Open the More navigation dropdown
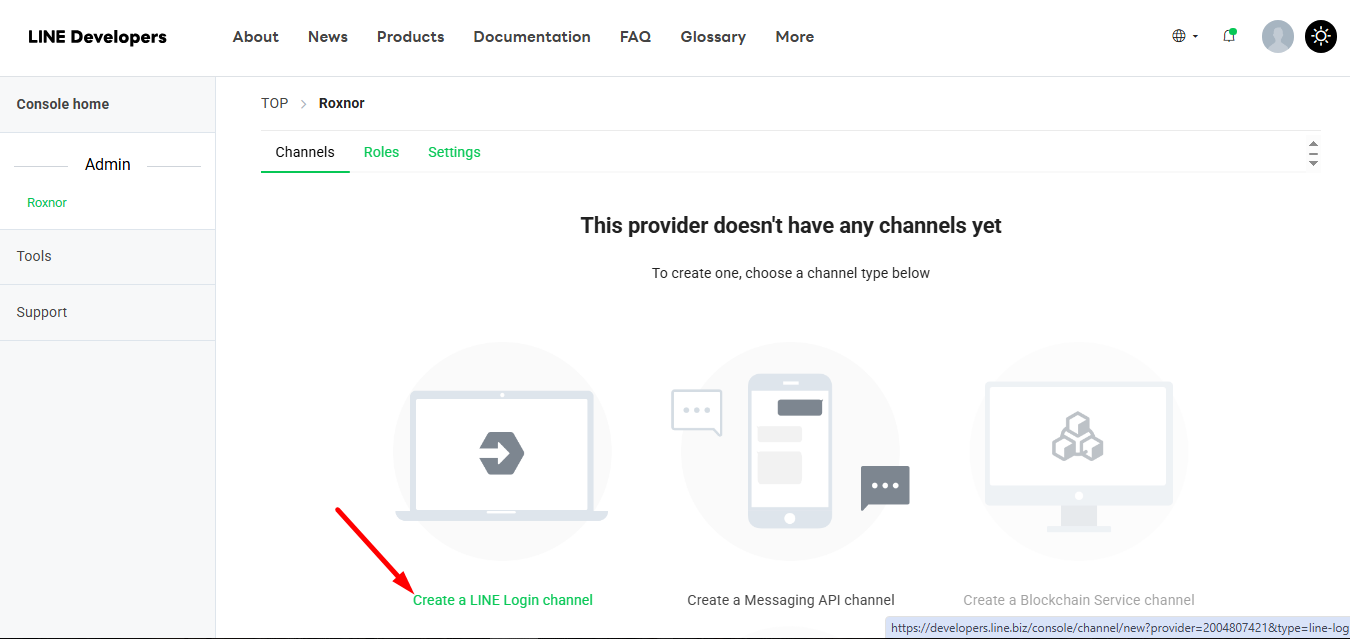The width and height of the screenshot is (1350, 639). pyautogui.click(x=794, y=36)
